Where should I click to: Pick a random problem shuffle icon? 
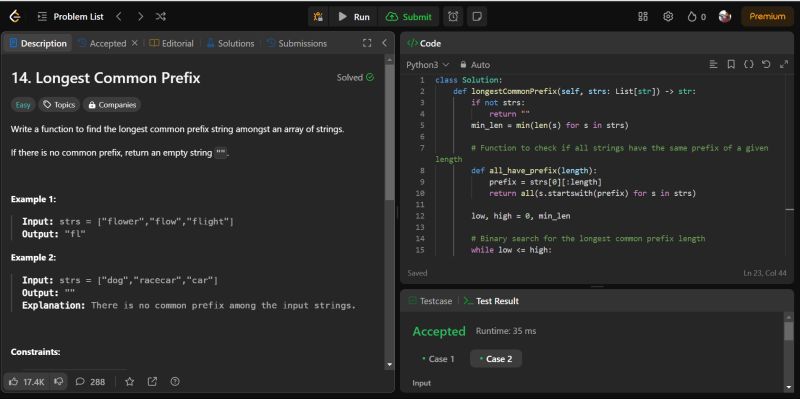pyautogui.click(x=161, y=17)
